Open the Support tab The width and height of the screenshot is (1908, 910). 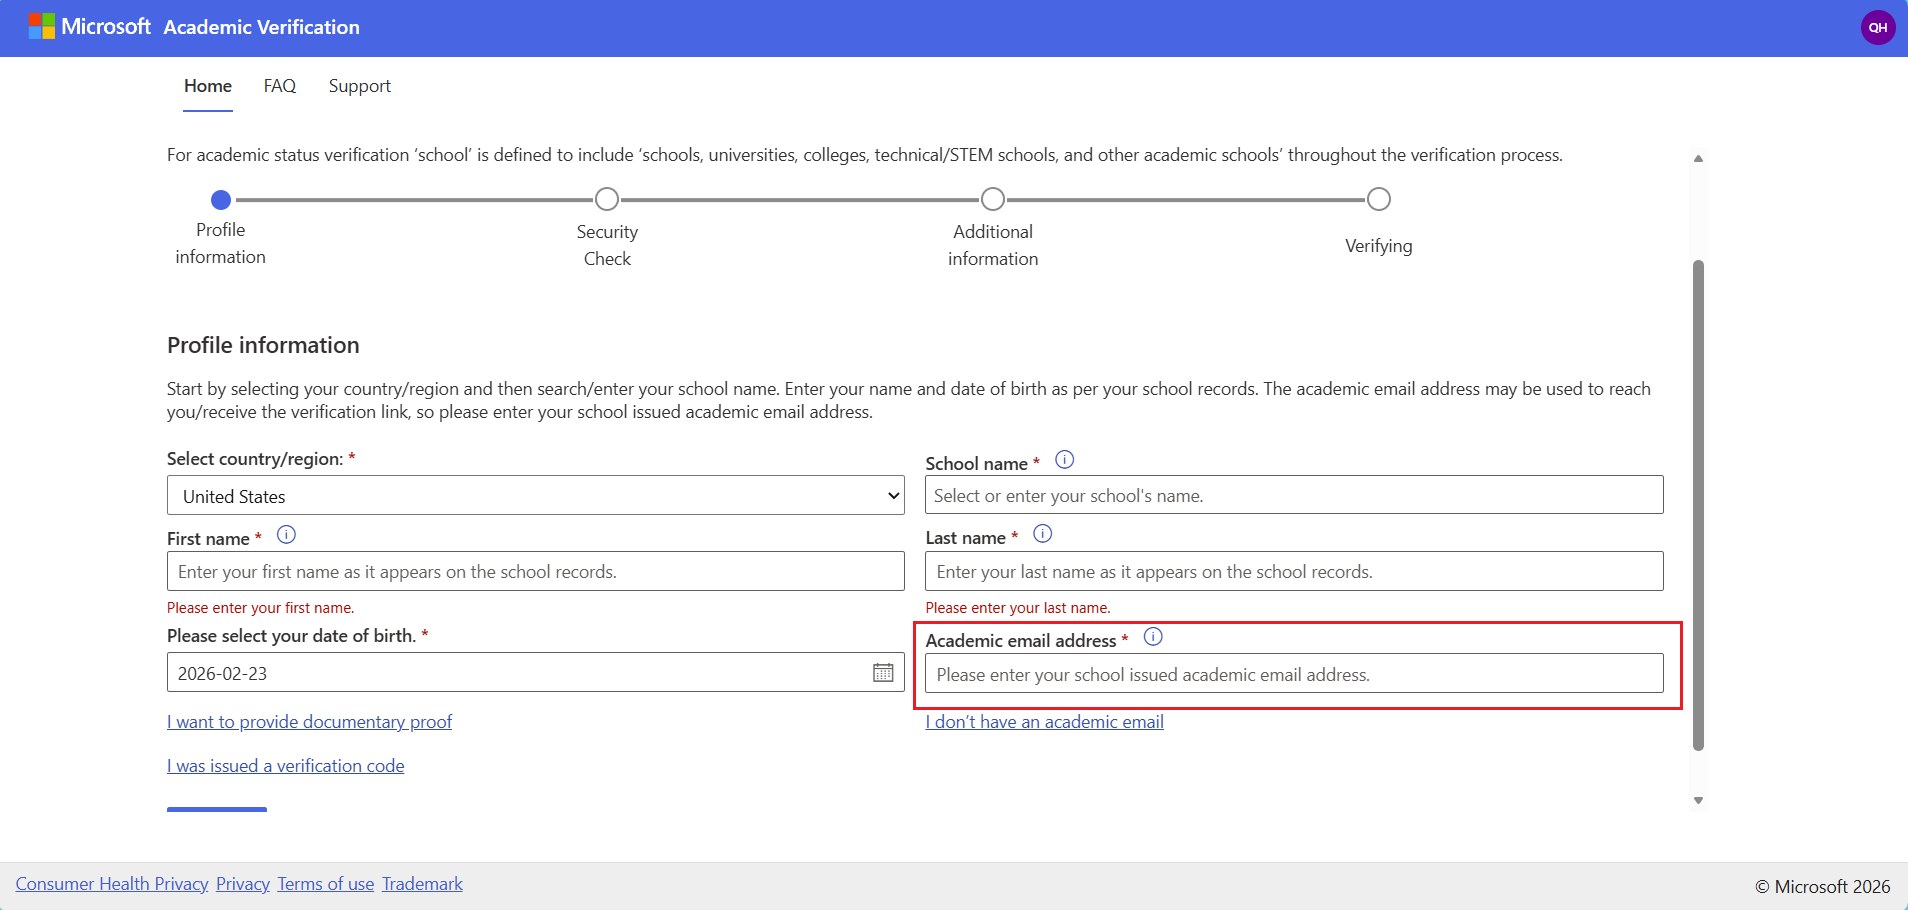point(360,86)
